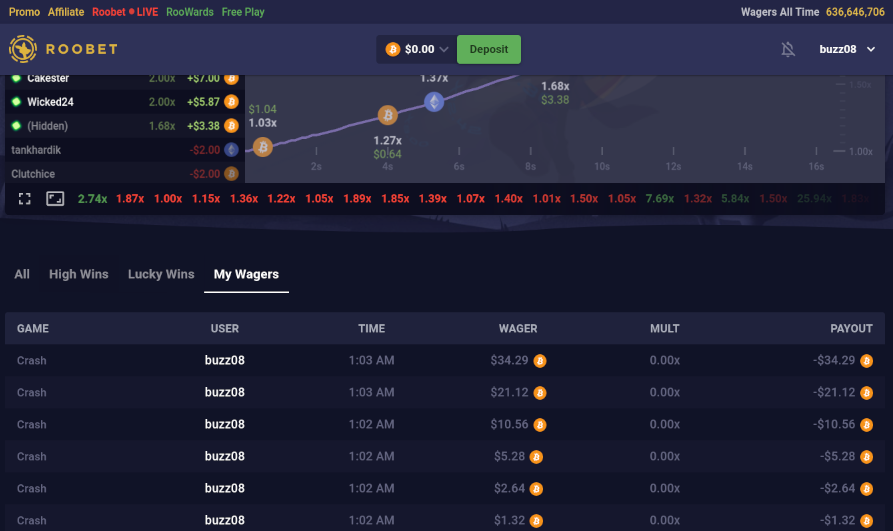Viewport: 893px width, 531px height.
Task: Click the Bitcoin icon next to $2.64 wager
Action: point(536,489)
